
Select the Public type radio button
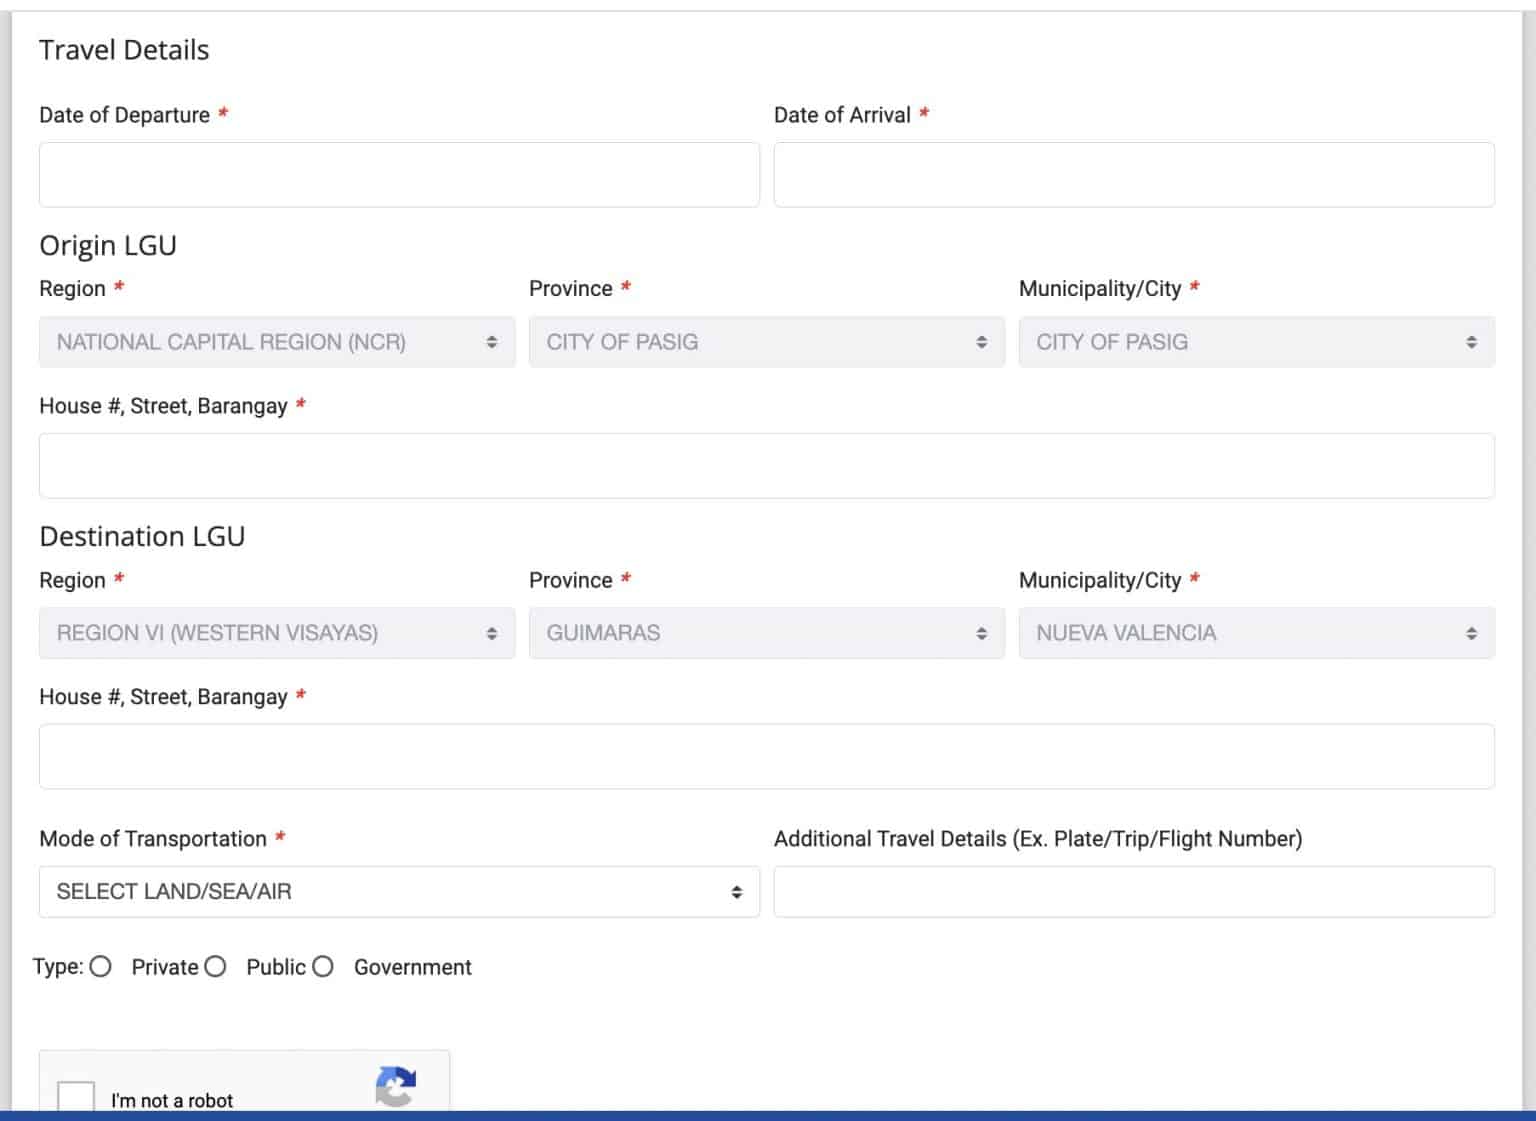click(215, 967)
